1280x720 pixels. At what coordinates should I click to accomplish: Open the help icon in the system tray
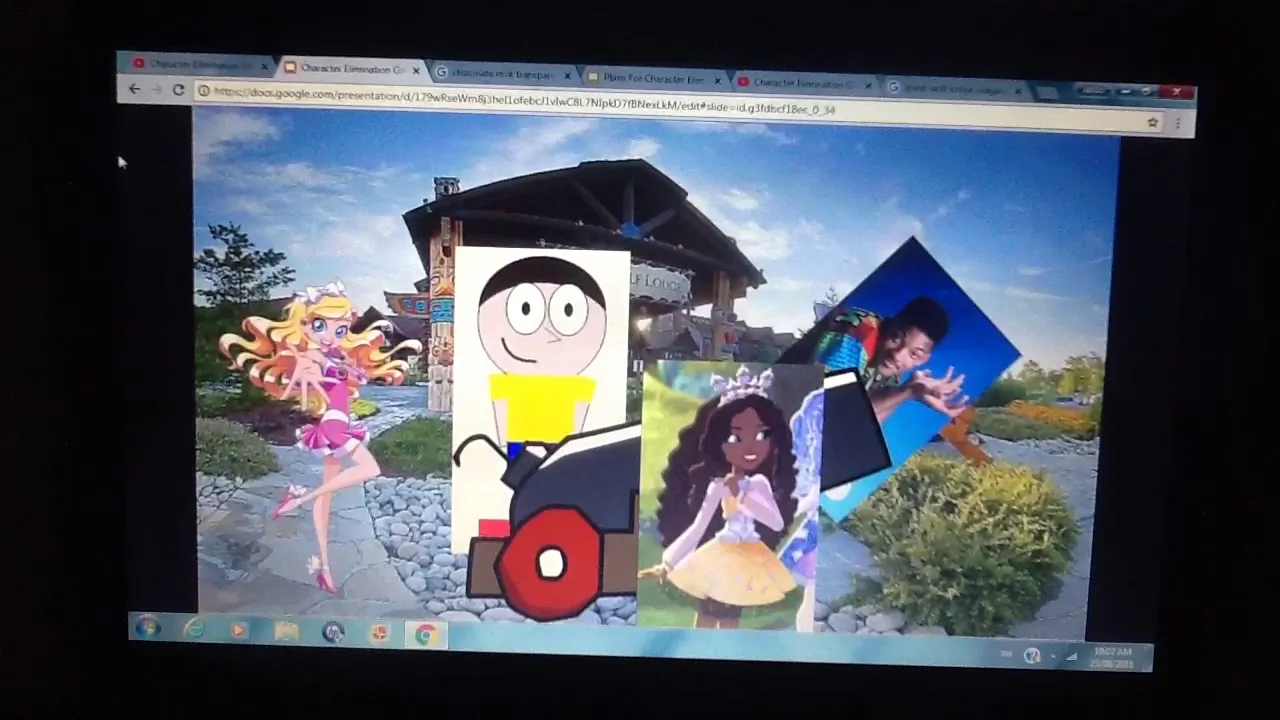coord(1032,655)
